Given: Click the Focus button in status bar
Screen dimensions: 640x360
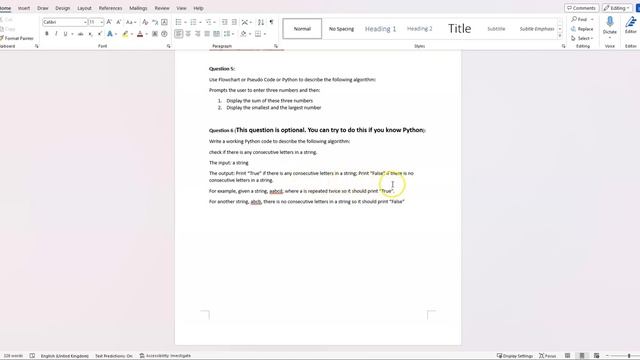Looking at the screenshot, I should (x=548, y=356).
